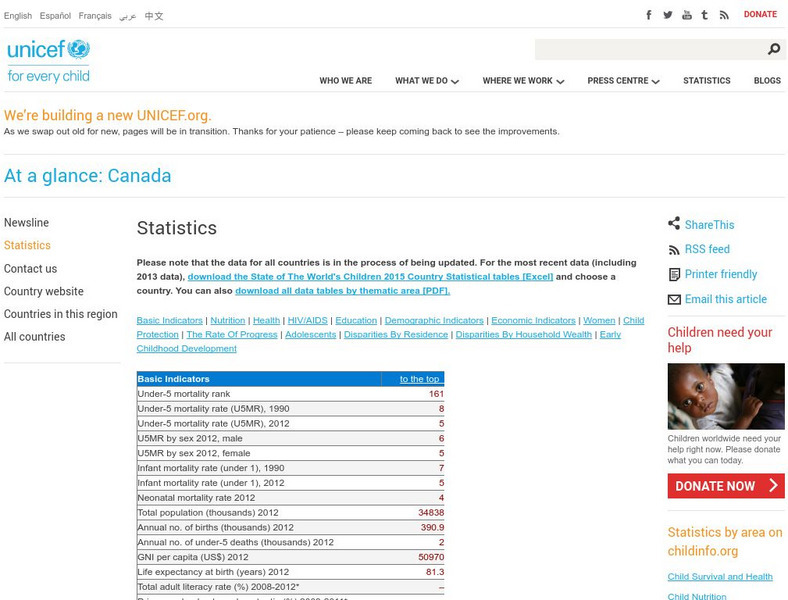Jump to The Rate Of Progress link

(x=232, y=334)
